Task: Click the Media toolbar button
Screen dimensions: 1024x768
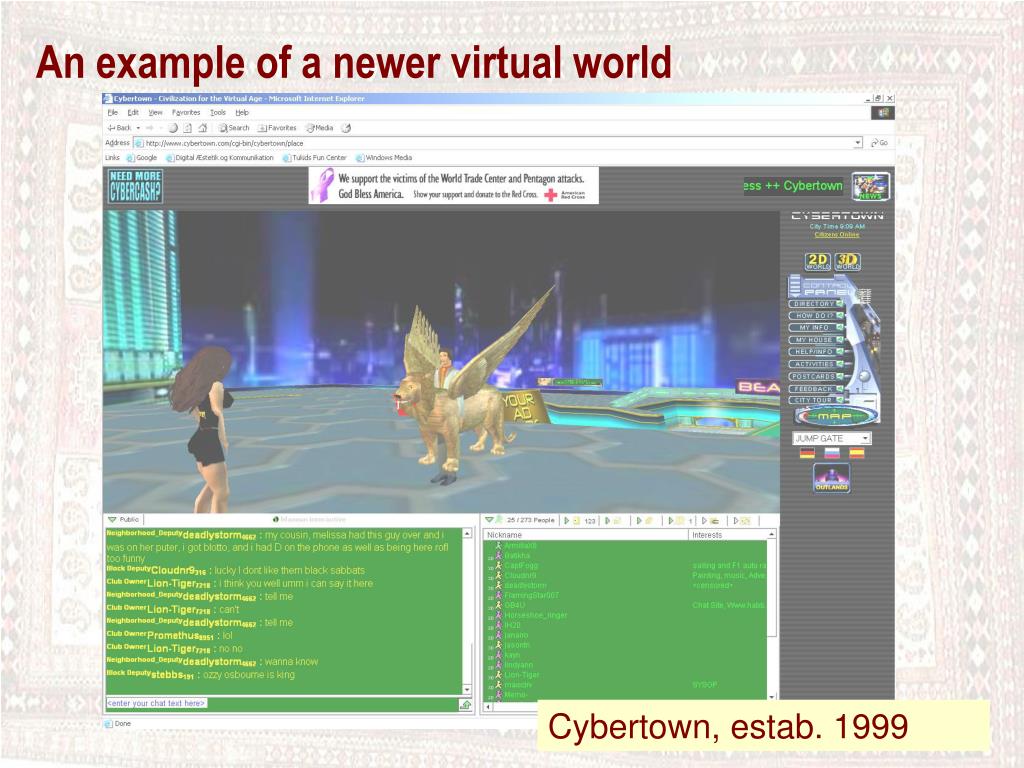Action: tap(320, 128)
